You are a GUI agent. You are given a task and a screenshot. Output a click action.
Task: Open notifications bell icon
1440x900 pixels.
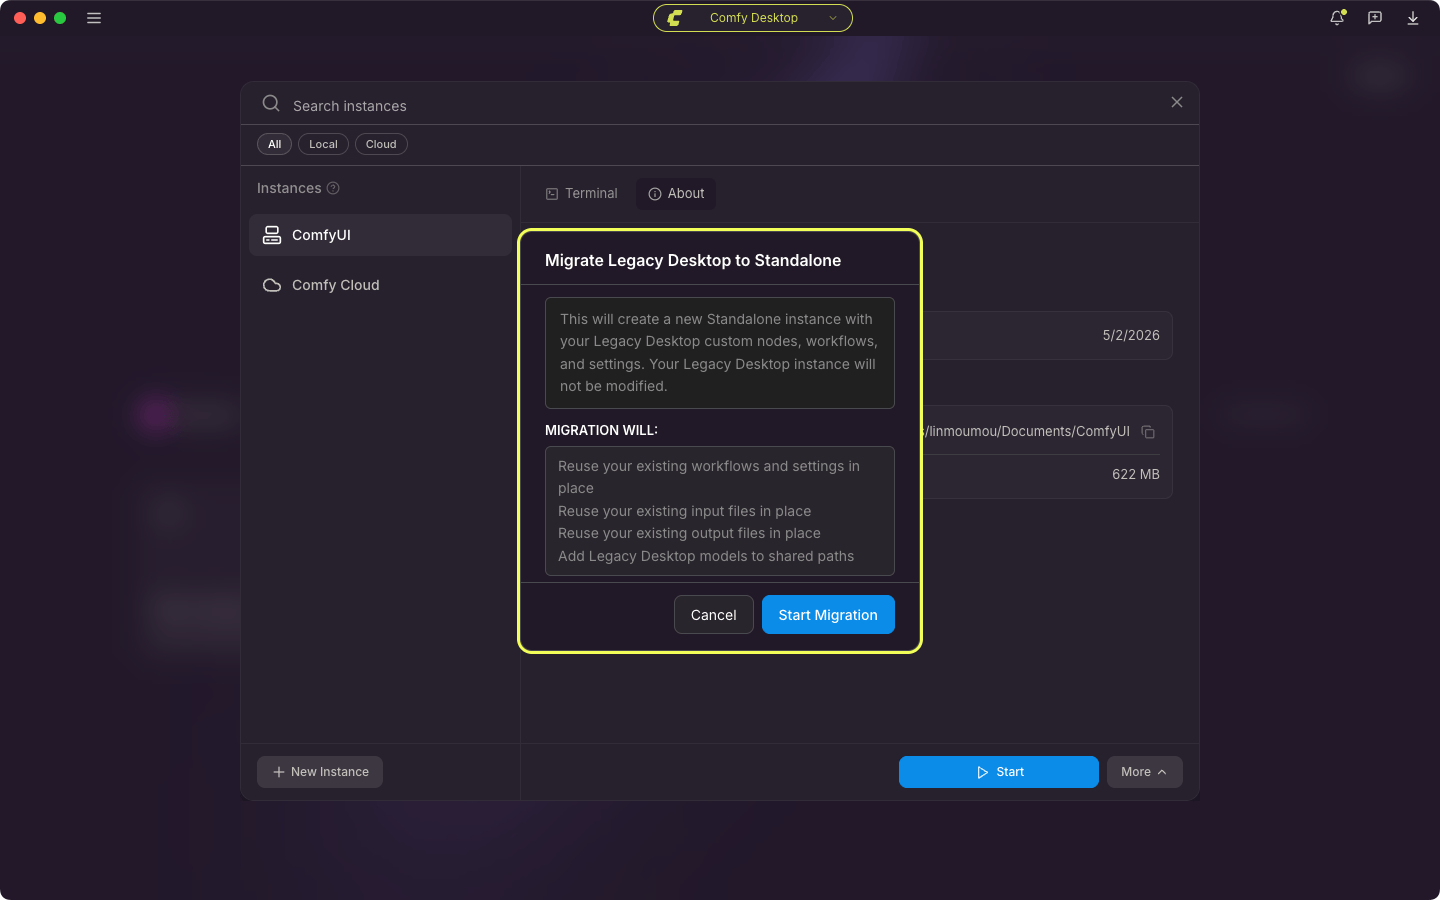(1337, 18)
